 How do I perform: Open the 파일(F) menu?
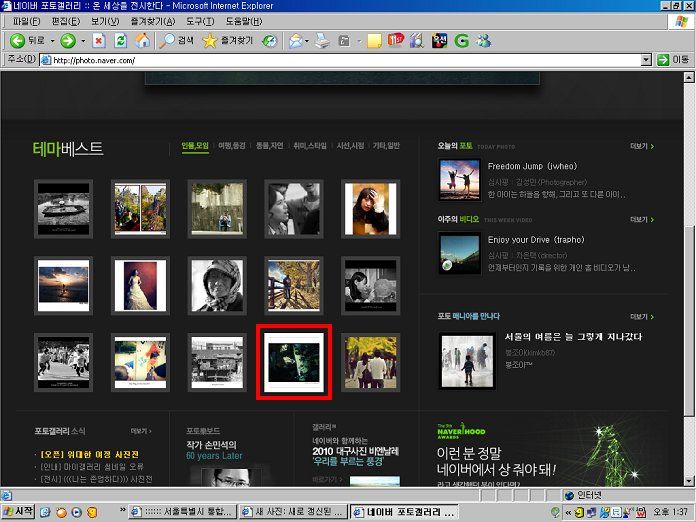(x=26, y=21)
